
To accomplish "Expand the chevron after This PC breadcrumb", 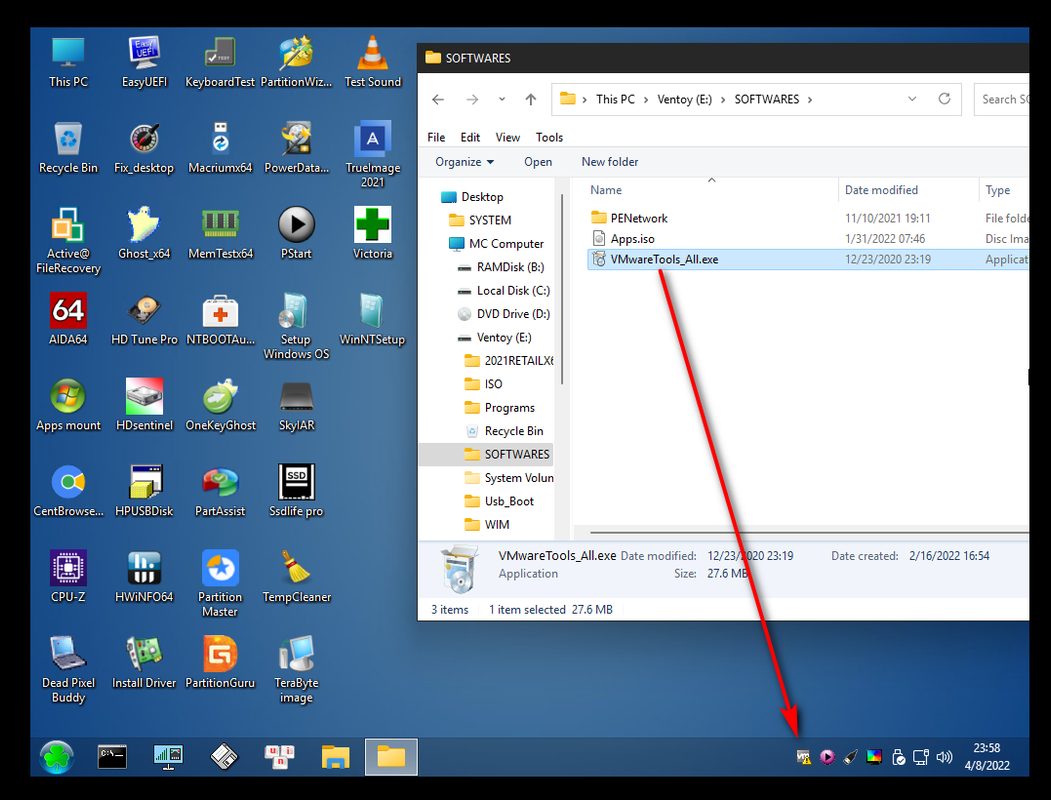I will pos(646,100).
